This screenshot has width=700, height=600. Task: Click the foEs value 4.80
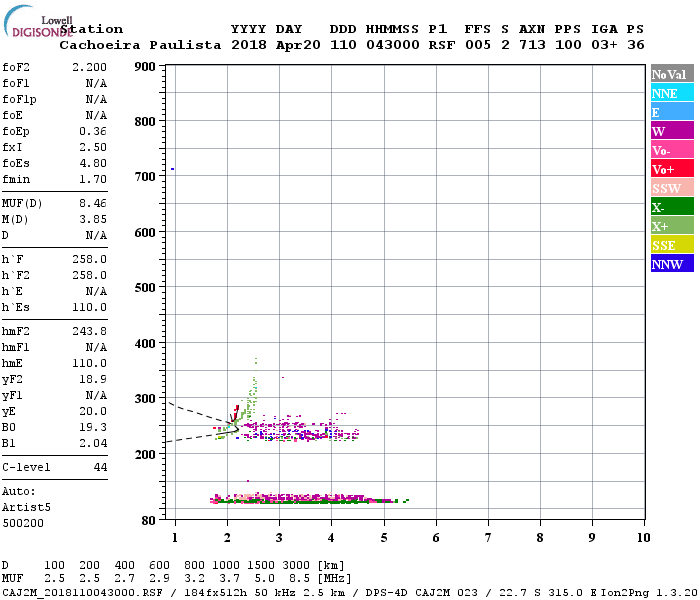(93, 163)
